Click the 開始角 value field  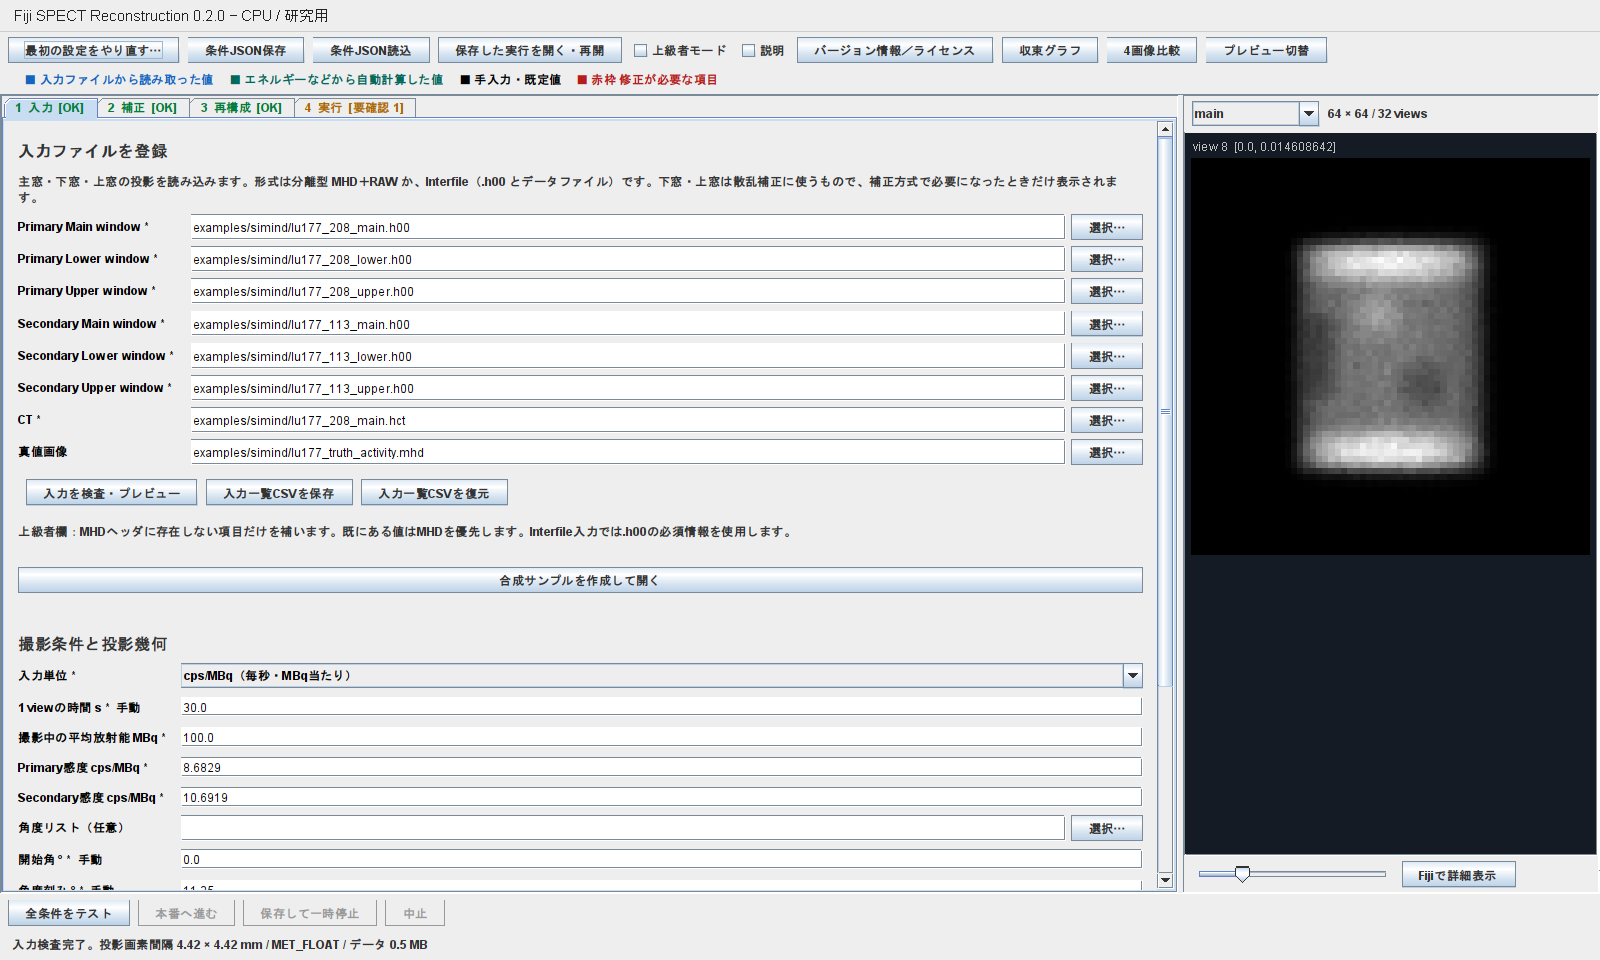coord(661,859)
